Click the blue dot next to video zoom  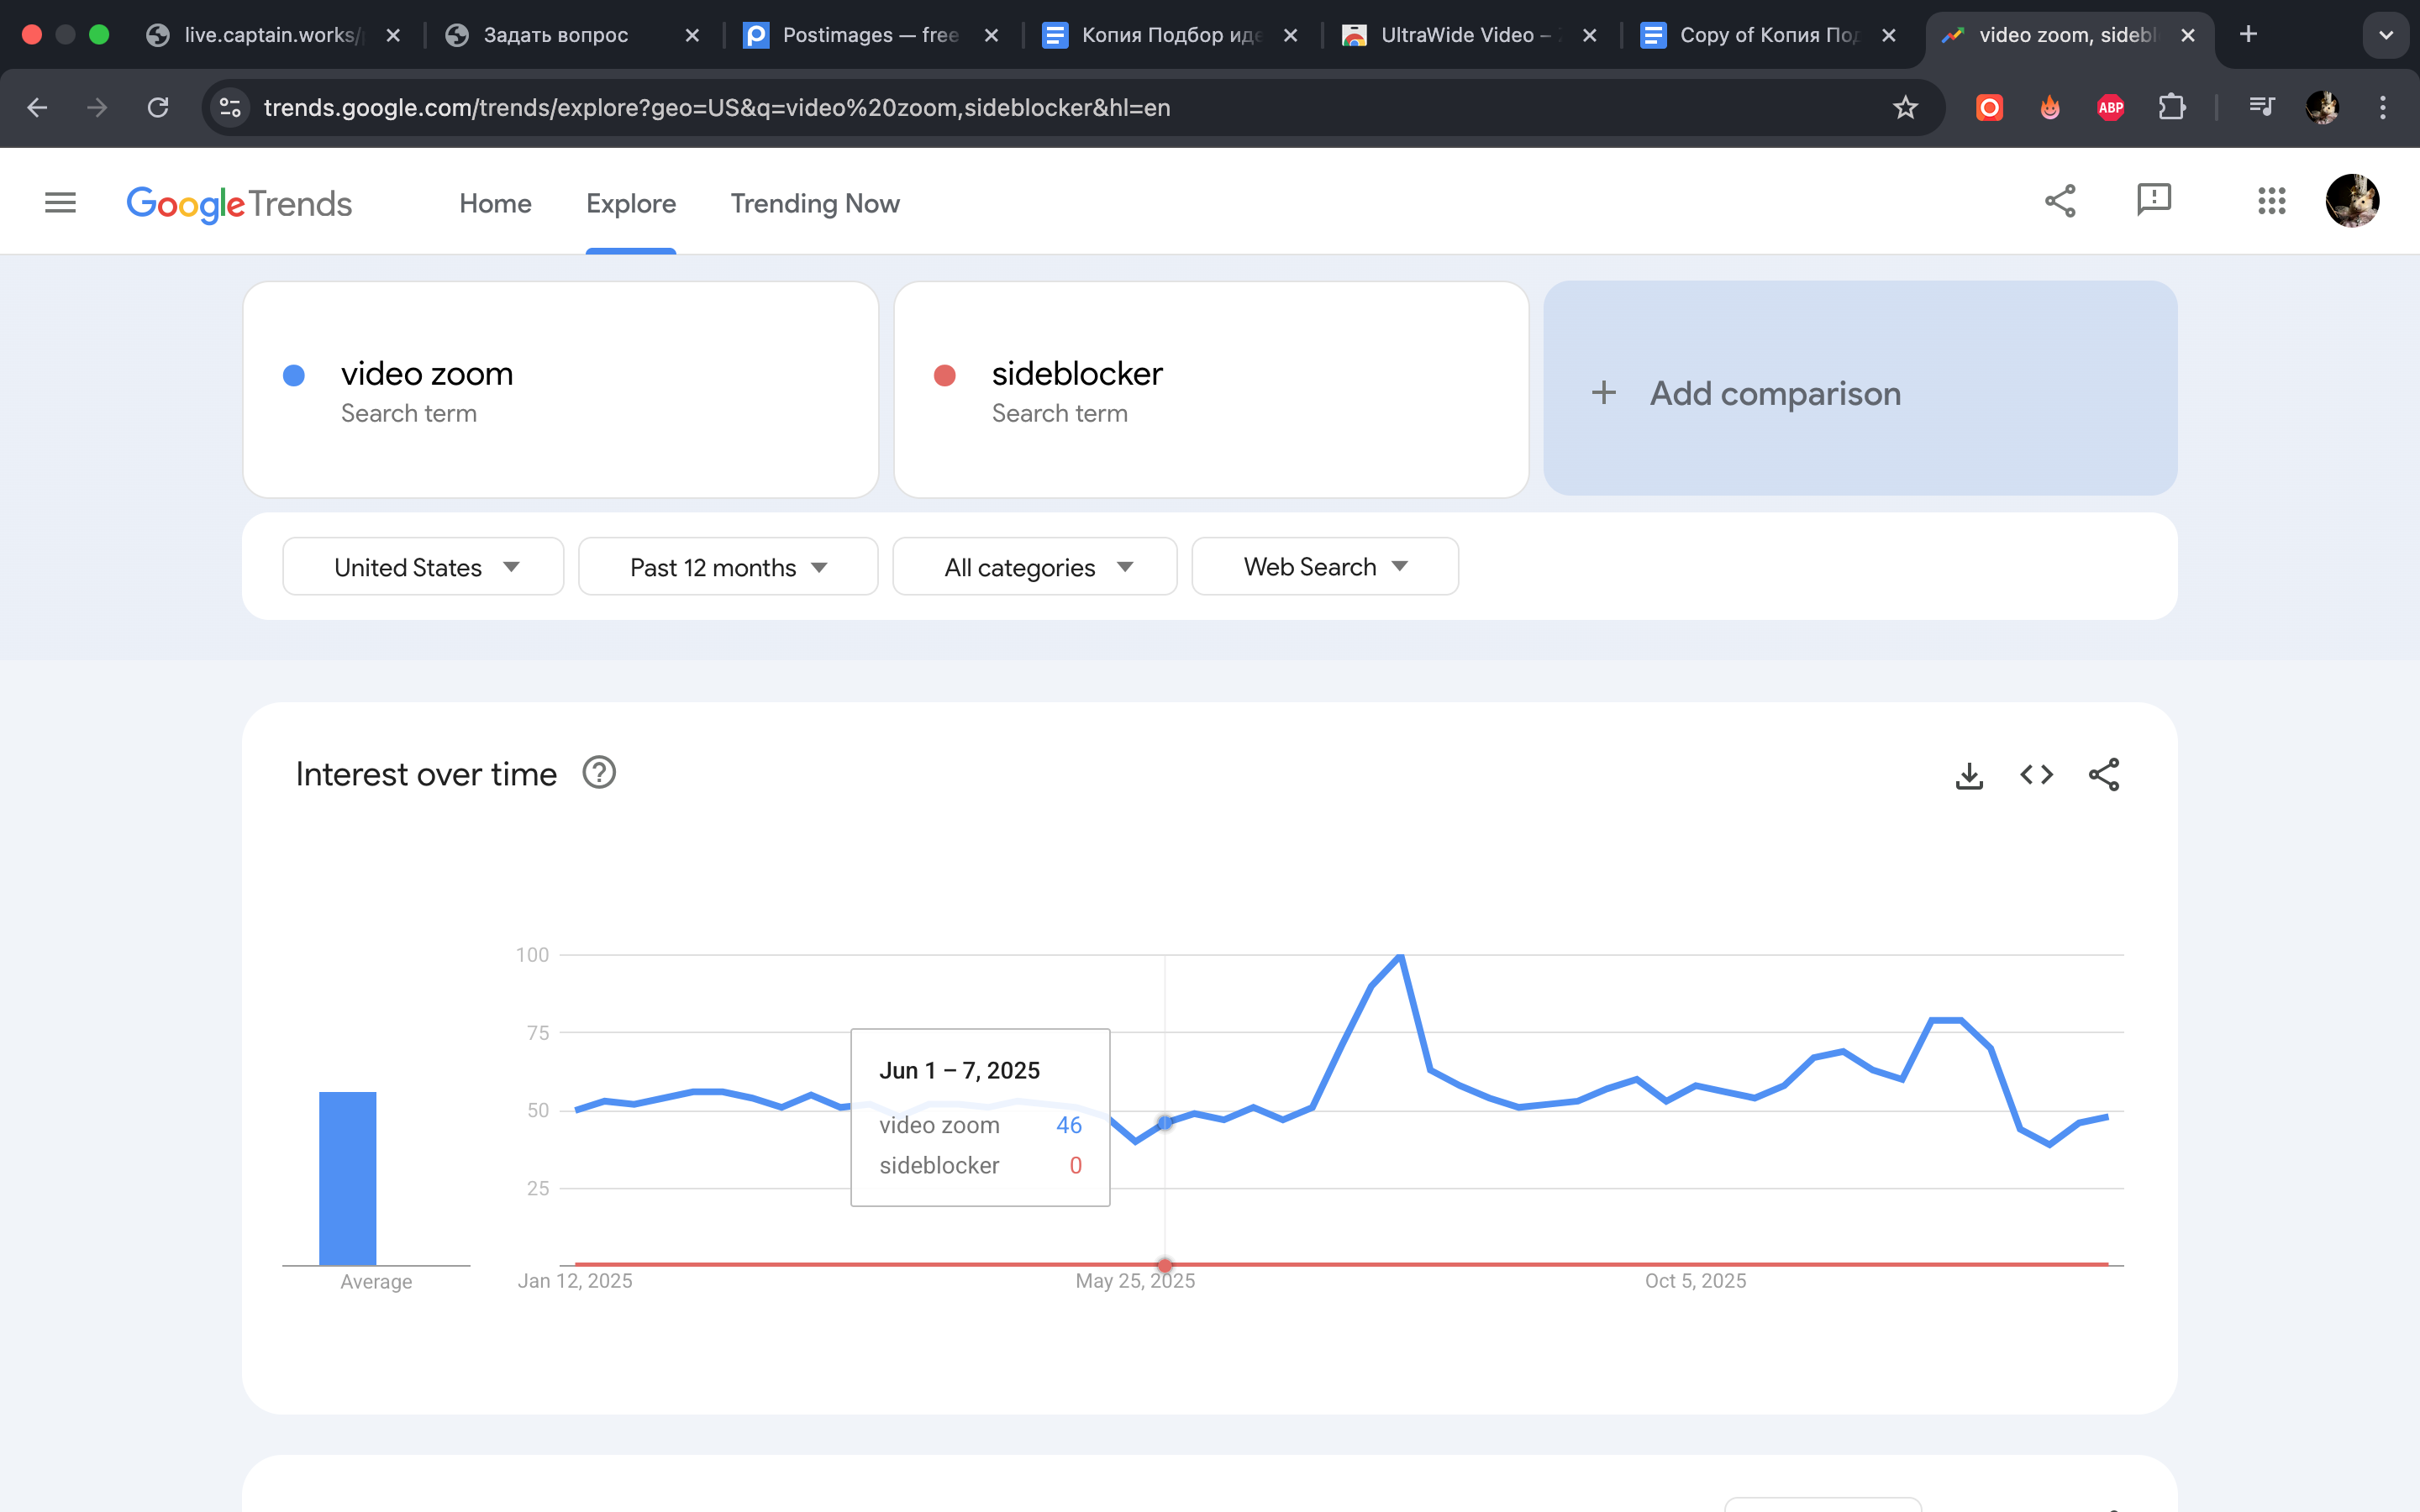[294, 375]
